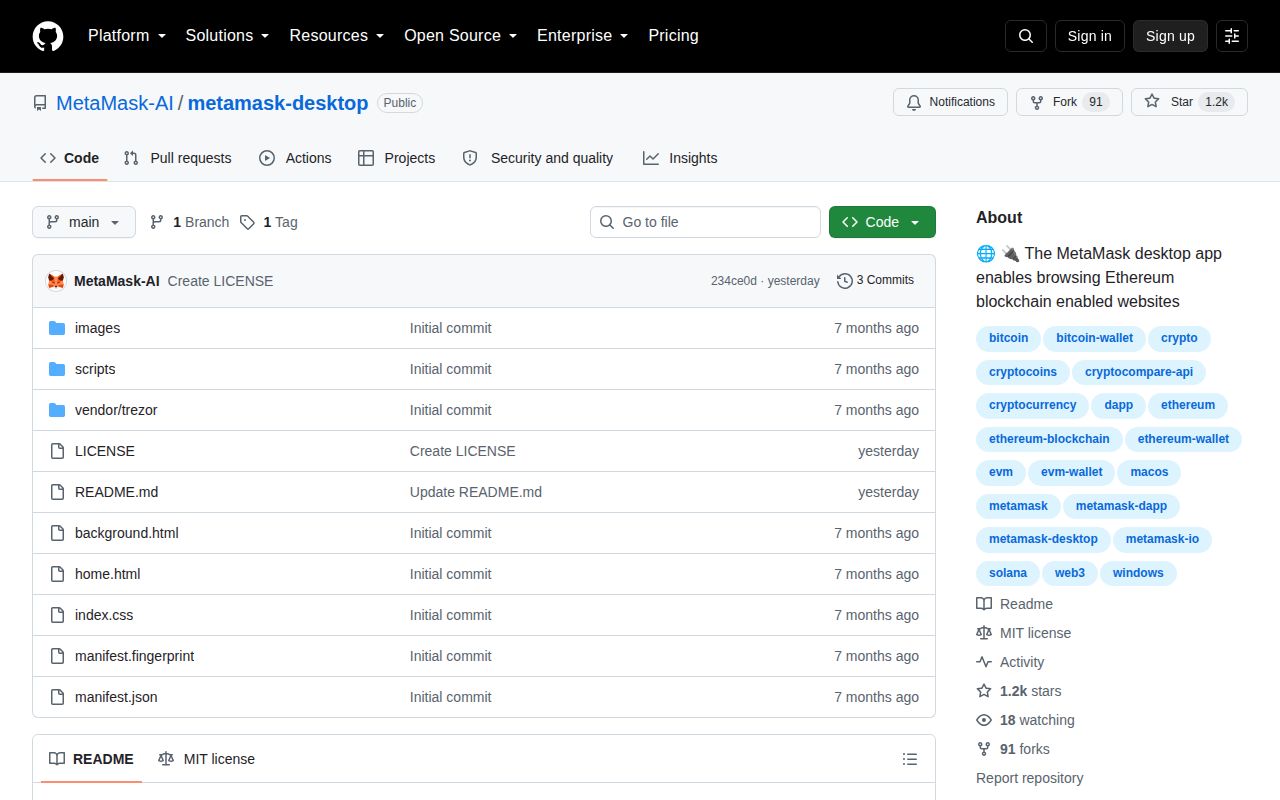The image size is (1280, 800).
Task: Open the main branch selector dropdown
Action: 84,222
